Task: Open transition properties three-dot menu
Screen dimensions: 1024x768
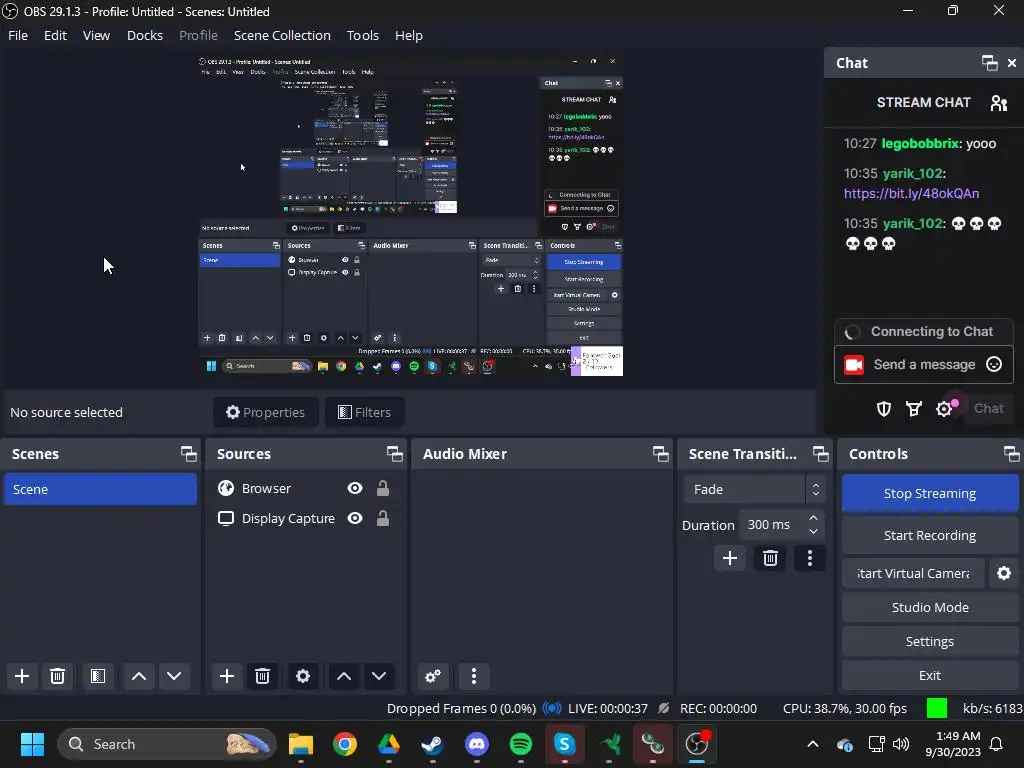Action: pyautogui.click(x=810, y=558)
